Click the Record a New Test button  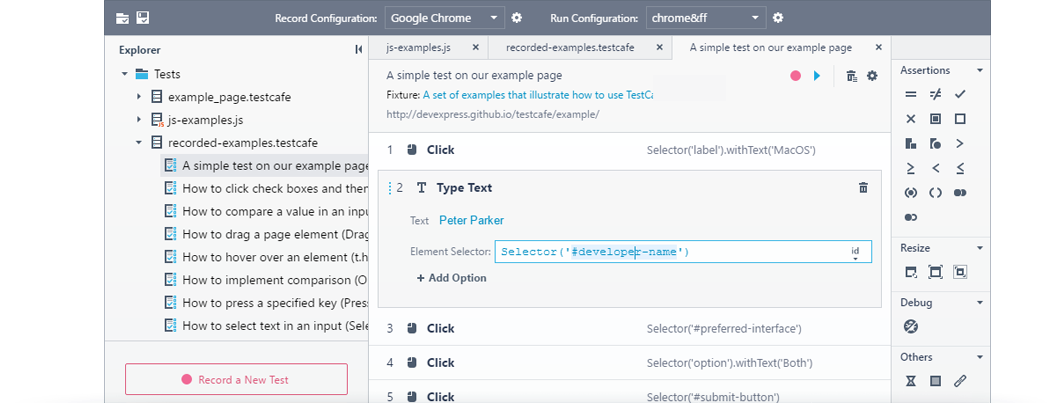click(236, 380)
